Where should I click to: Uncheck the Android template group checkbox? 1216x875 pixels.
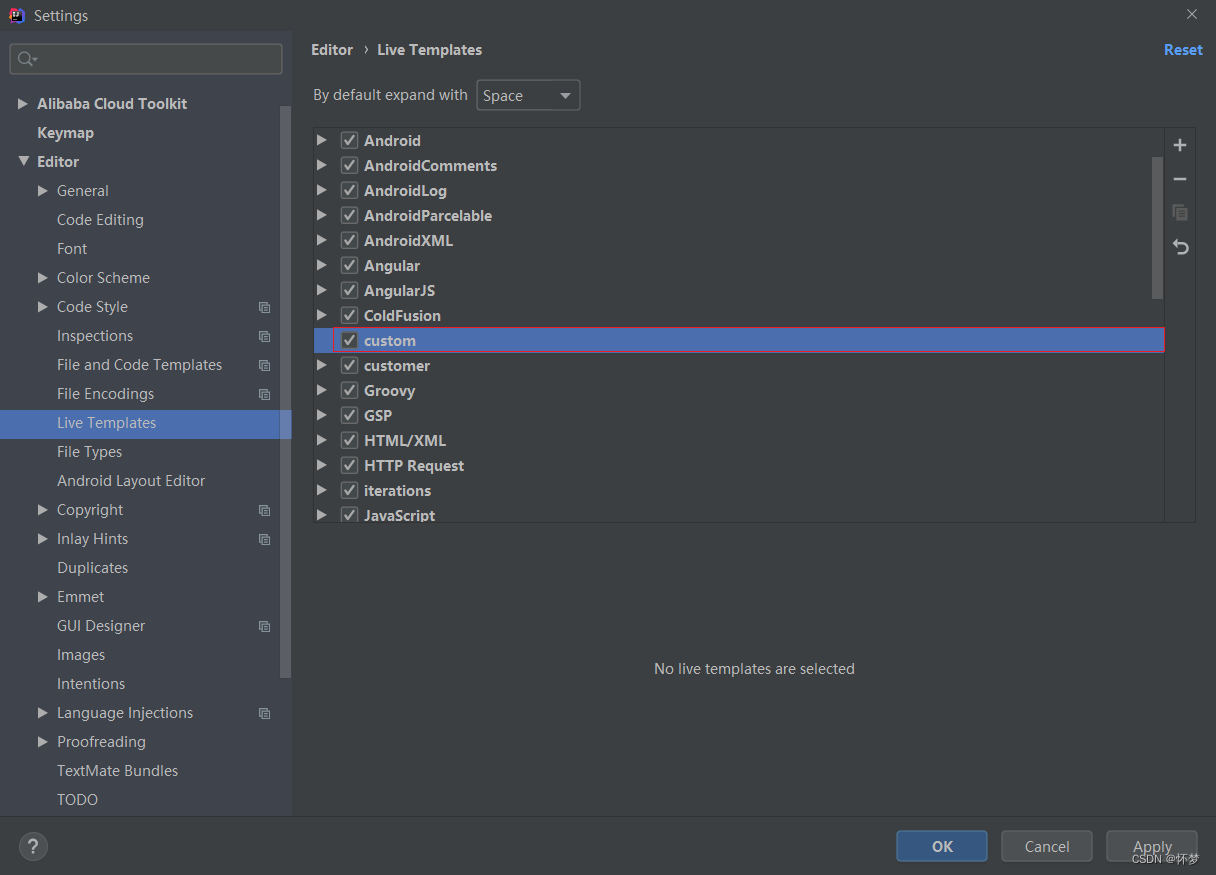click(x=349, y=140)
